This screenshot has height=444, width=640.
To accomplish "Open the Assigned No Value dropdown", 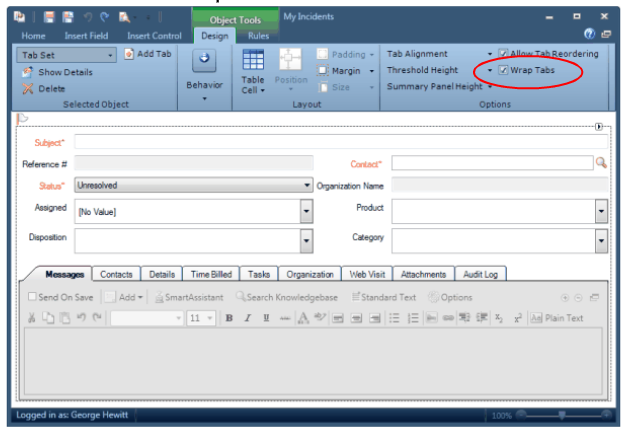I will click(x=306, y=211).
